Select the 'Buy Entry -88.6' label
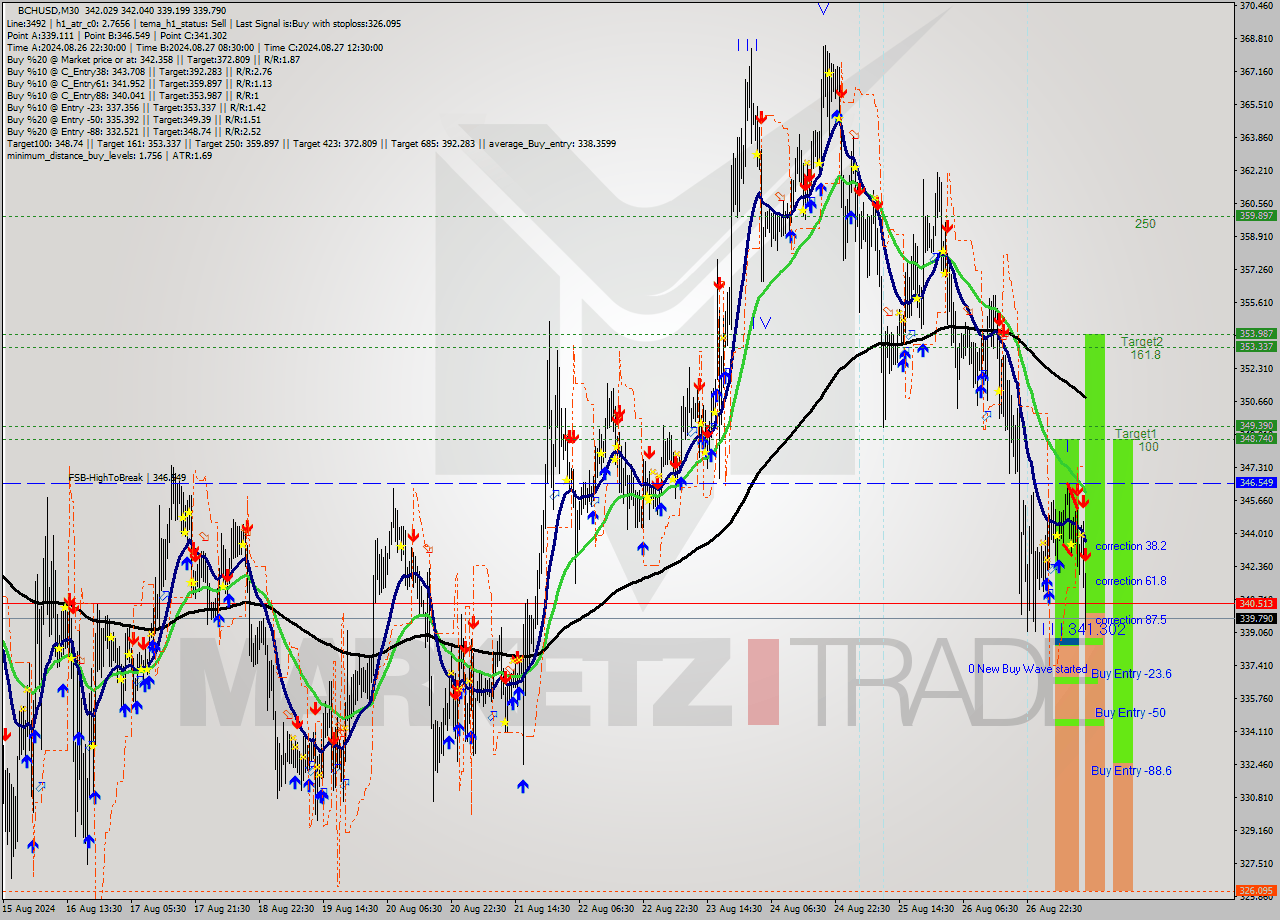 tap(1131, 771)
